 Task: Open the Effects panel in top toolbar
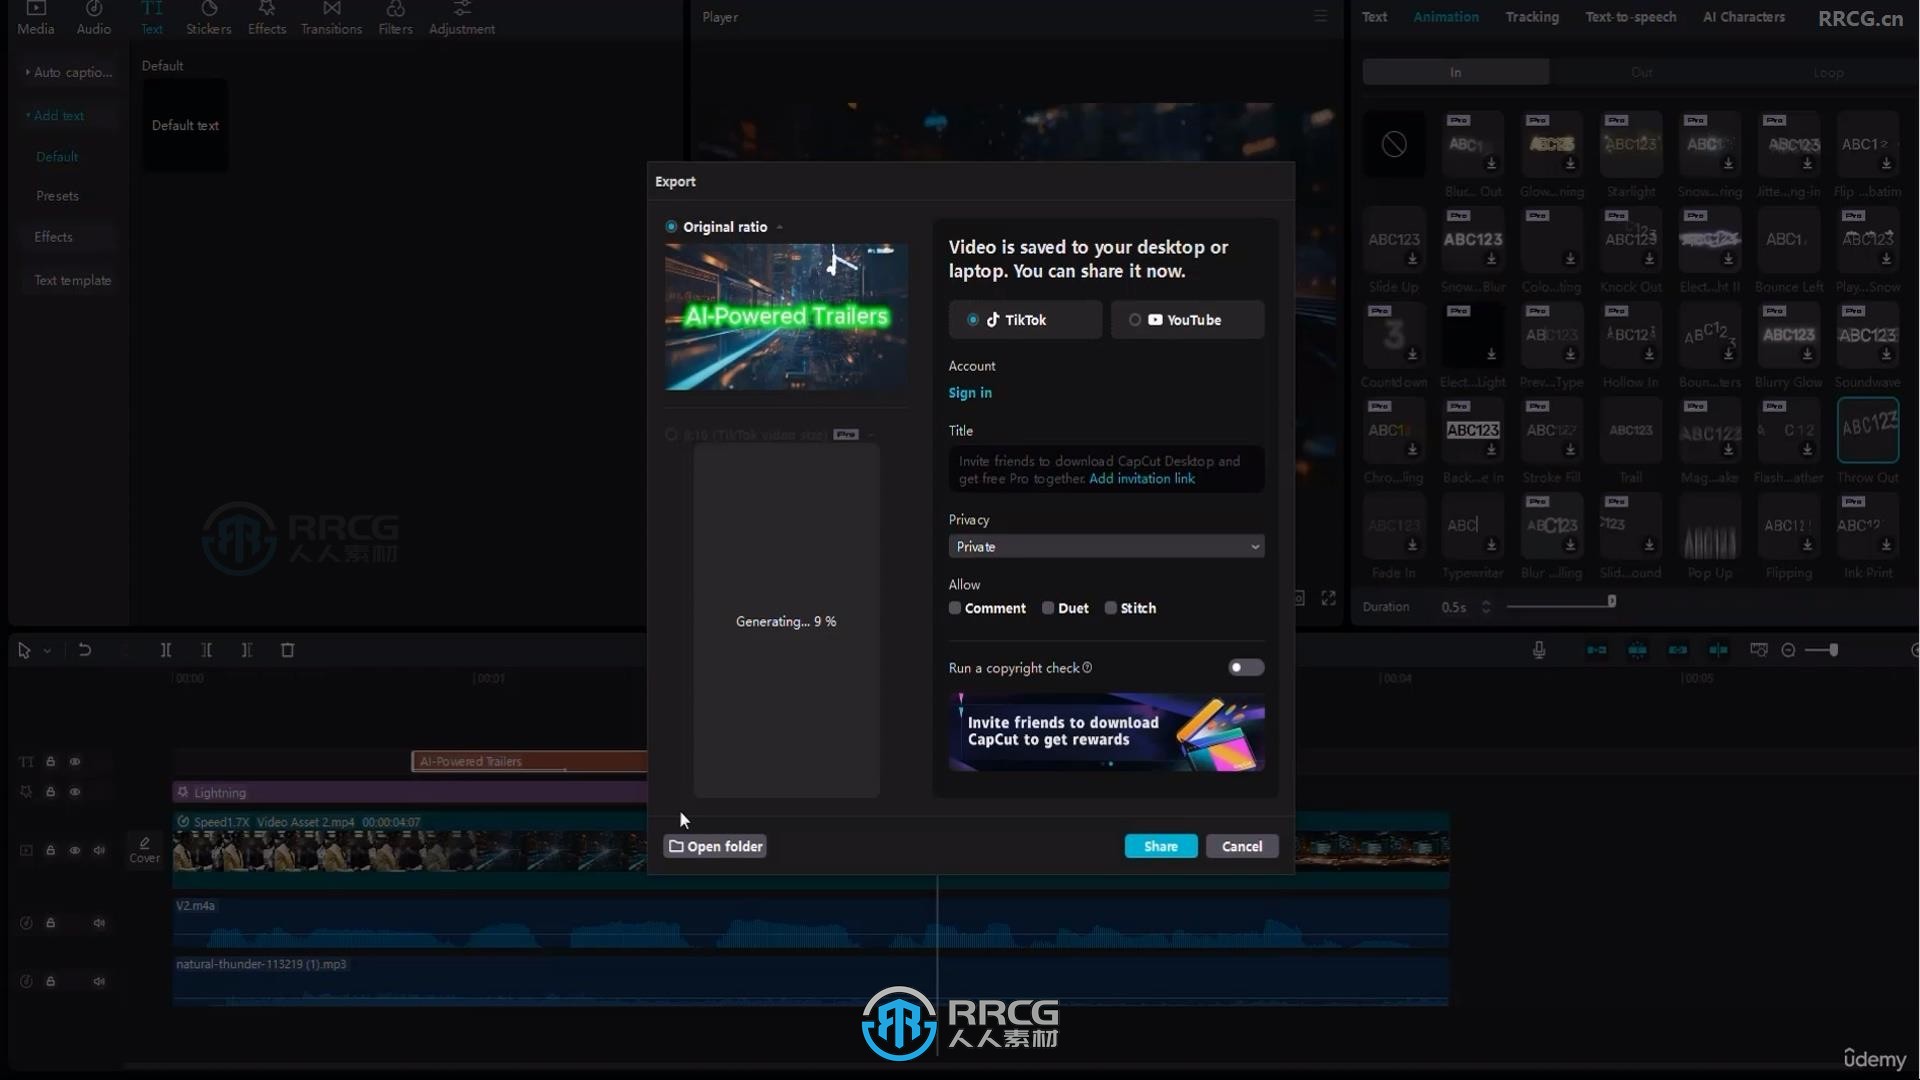[267, 18]
